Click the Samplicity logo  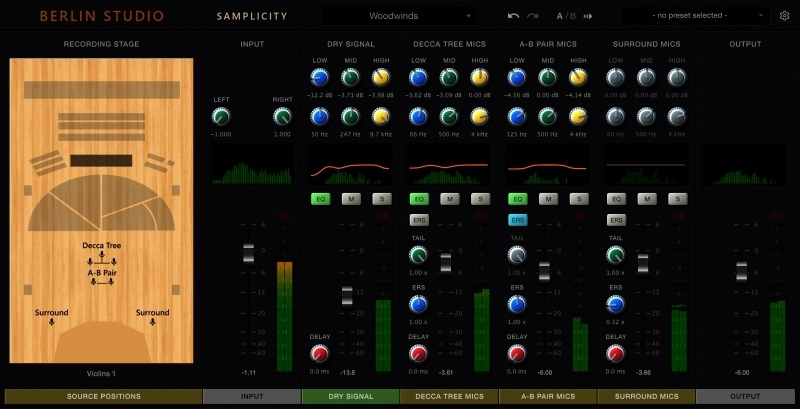[252, 16]
